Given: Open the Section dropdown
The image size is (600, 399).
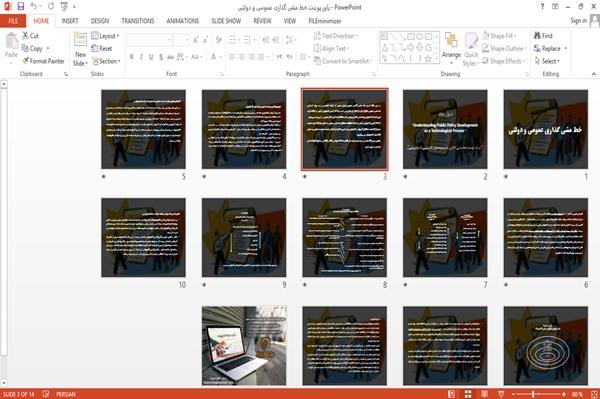Looking at the screenshot, I should (x=106, y=61).
